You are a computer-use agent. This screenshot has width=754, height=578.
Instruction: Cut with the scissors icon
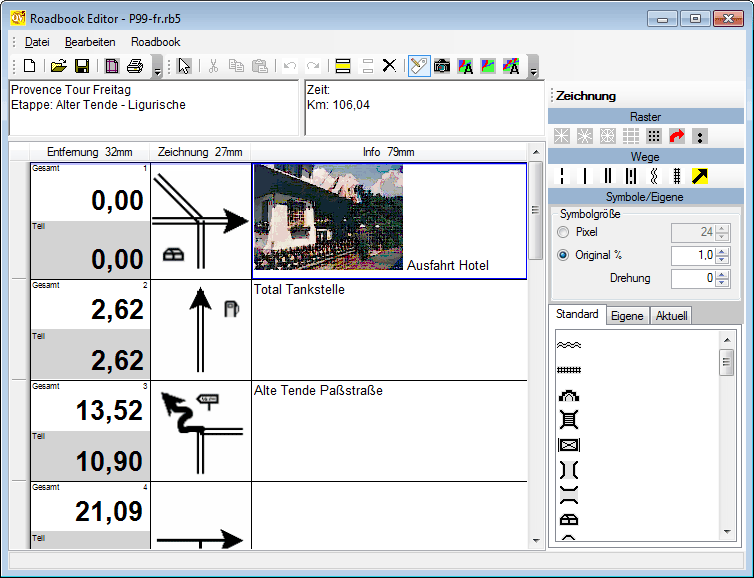coord(214,66)
